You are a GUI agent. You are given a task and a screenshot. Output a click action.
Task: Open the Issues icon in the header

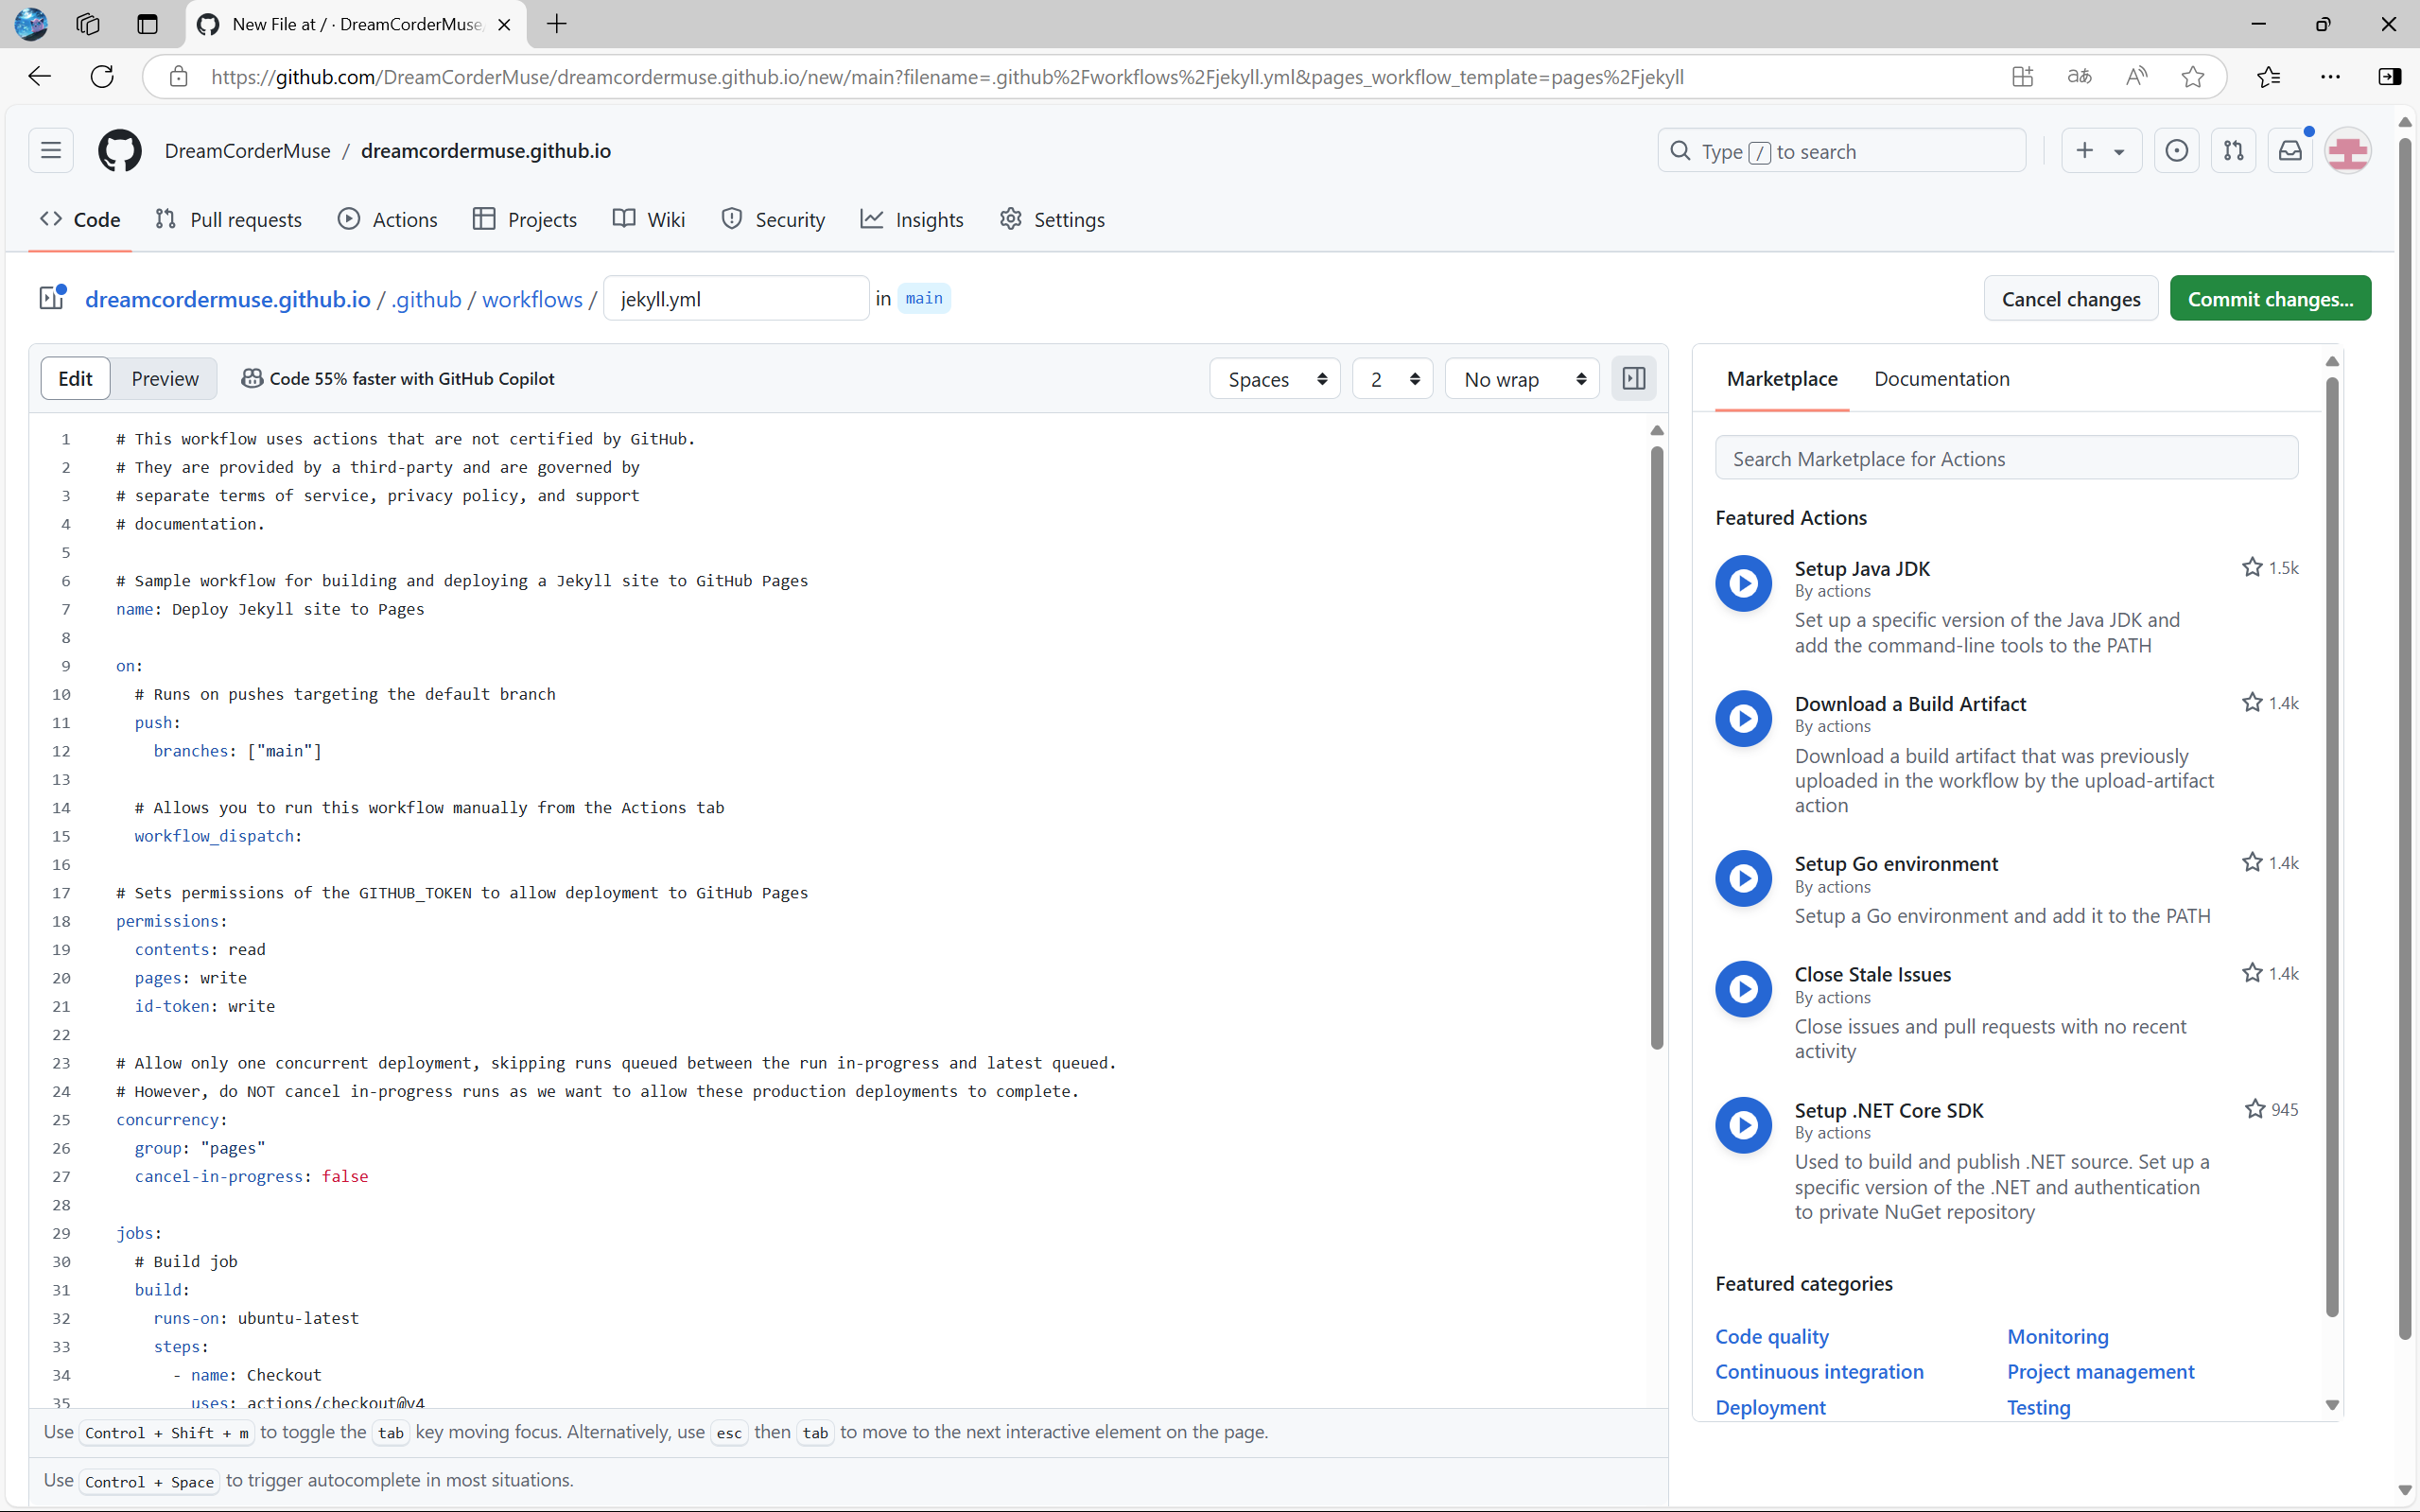pos(2176,151)
